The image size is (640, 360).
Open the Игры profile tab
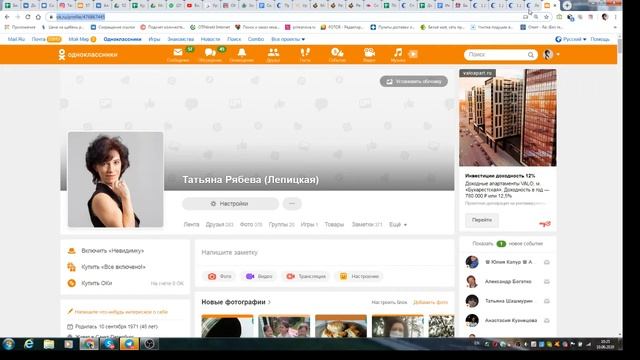(309, 224)
